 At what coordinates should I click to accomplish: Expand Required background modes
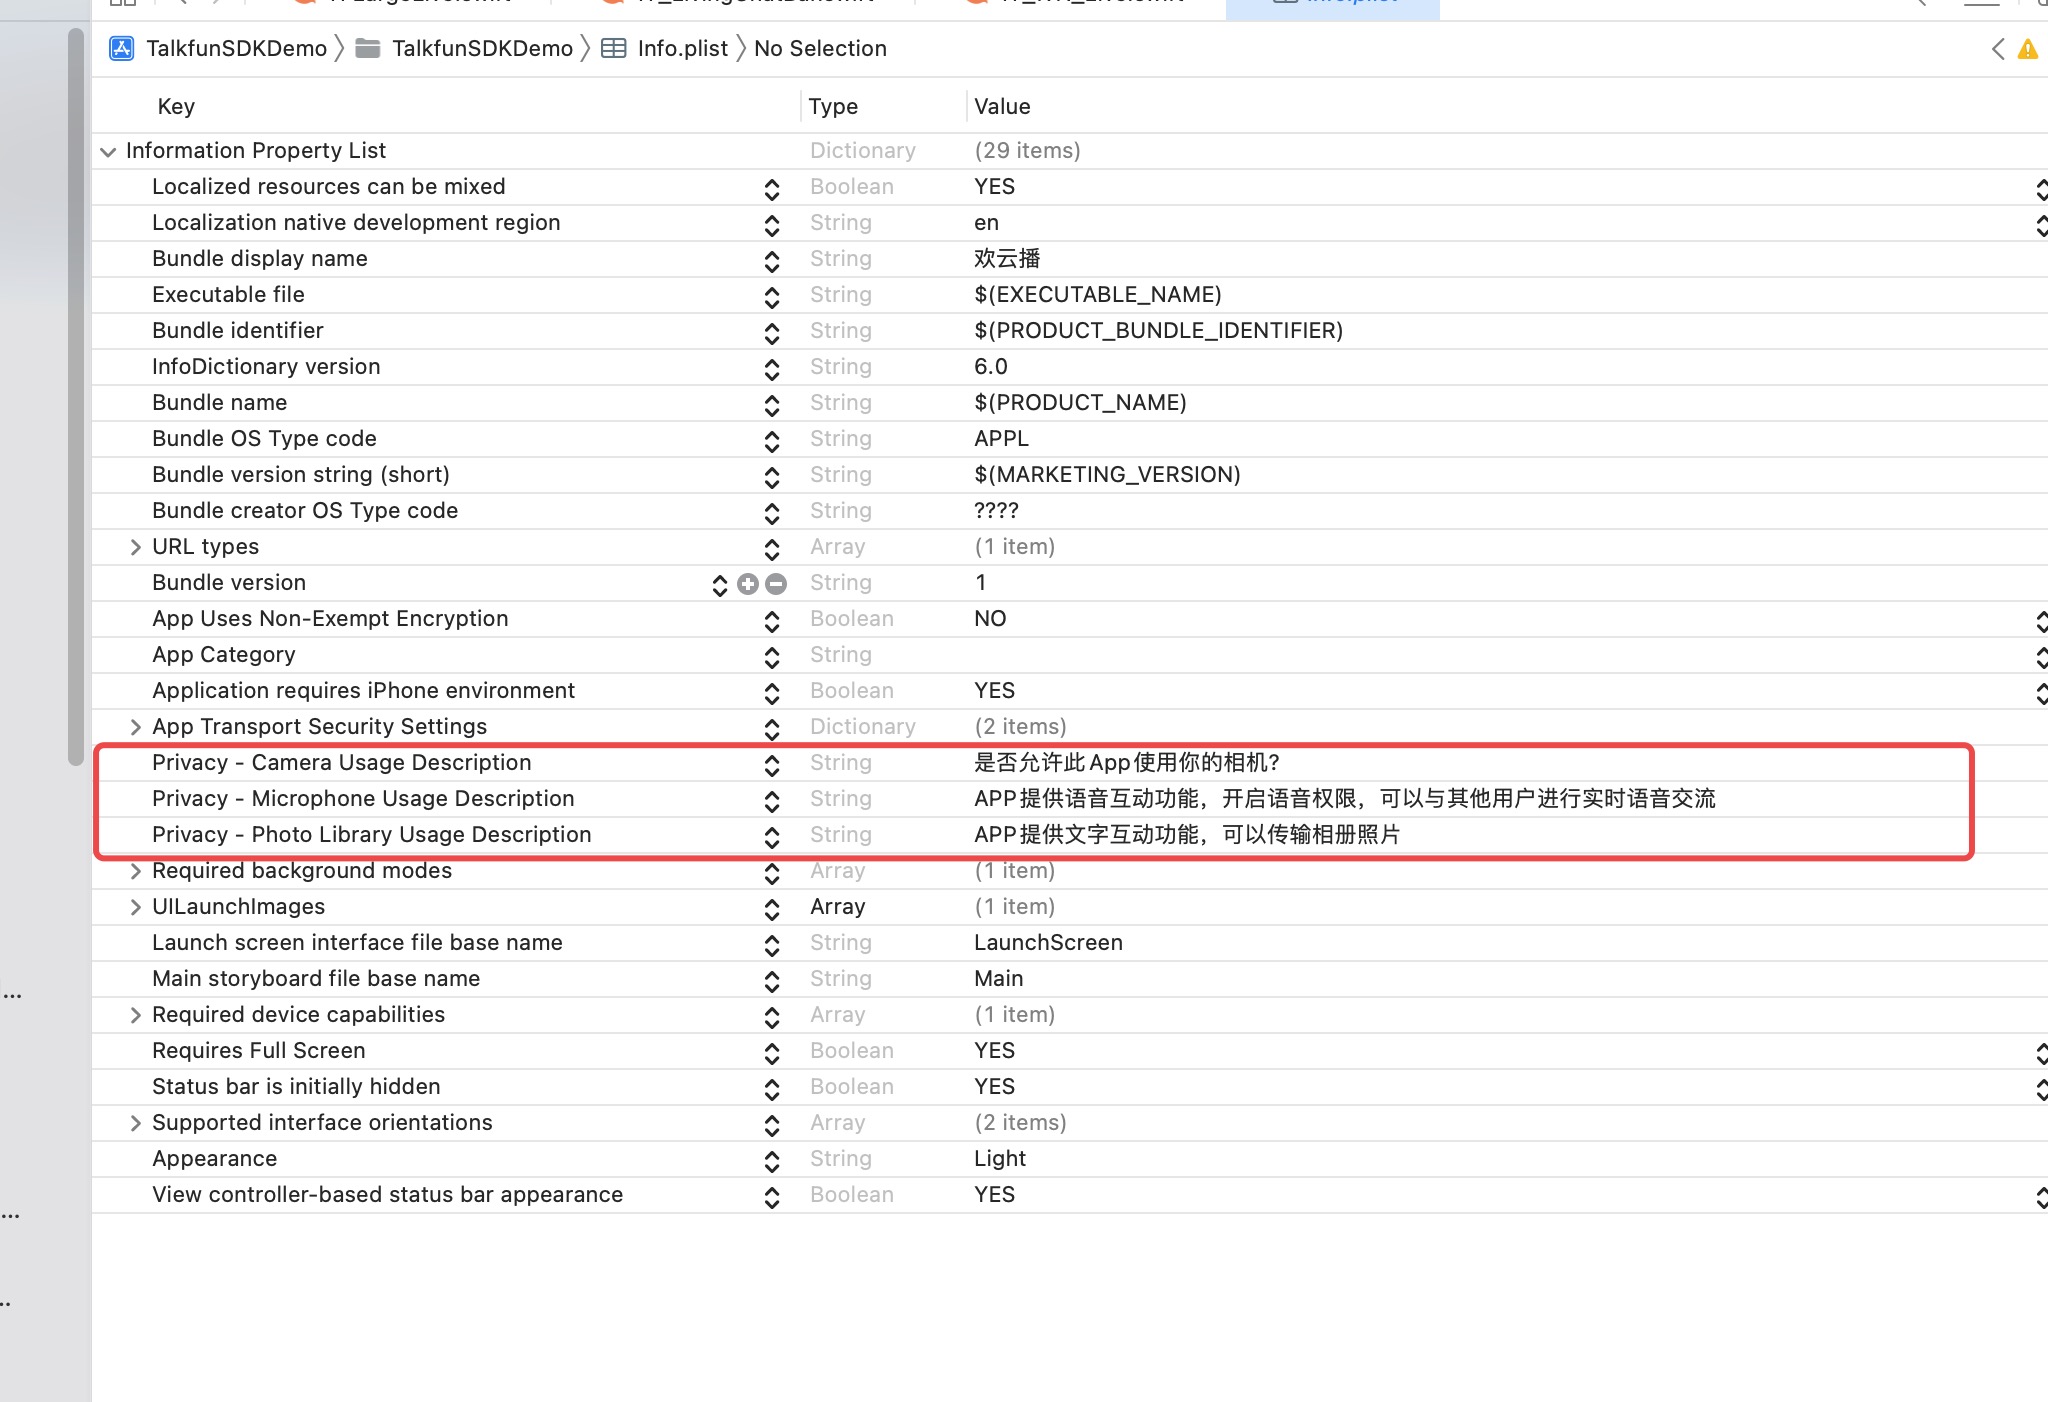pos(135,871)
